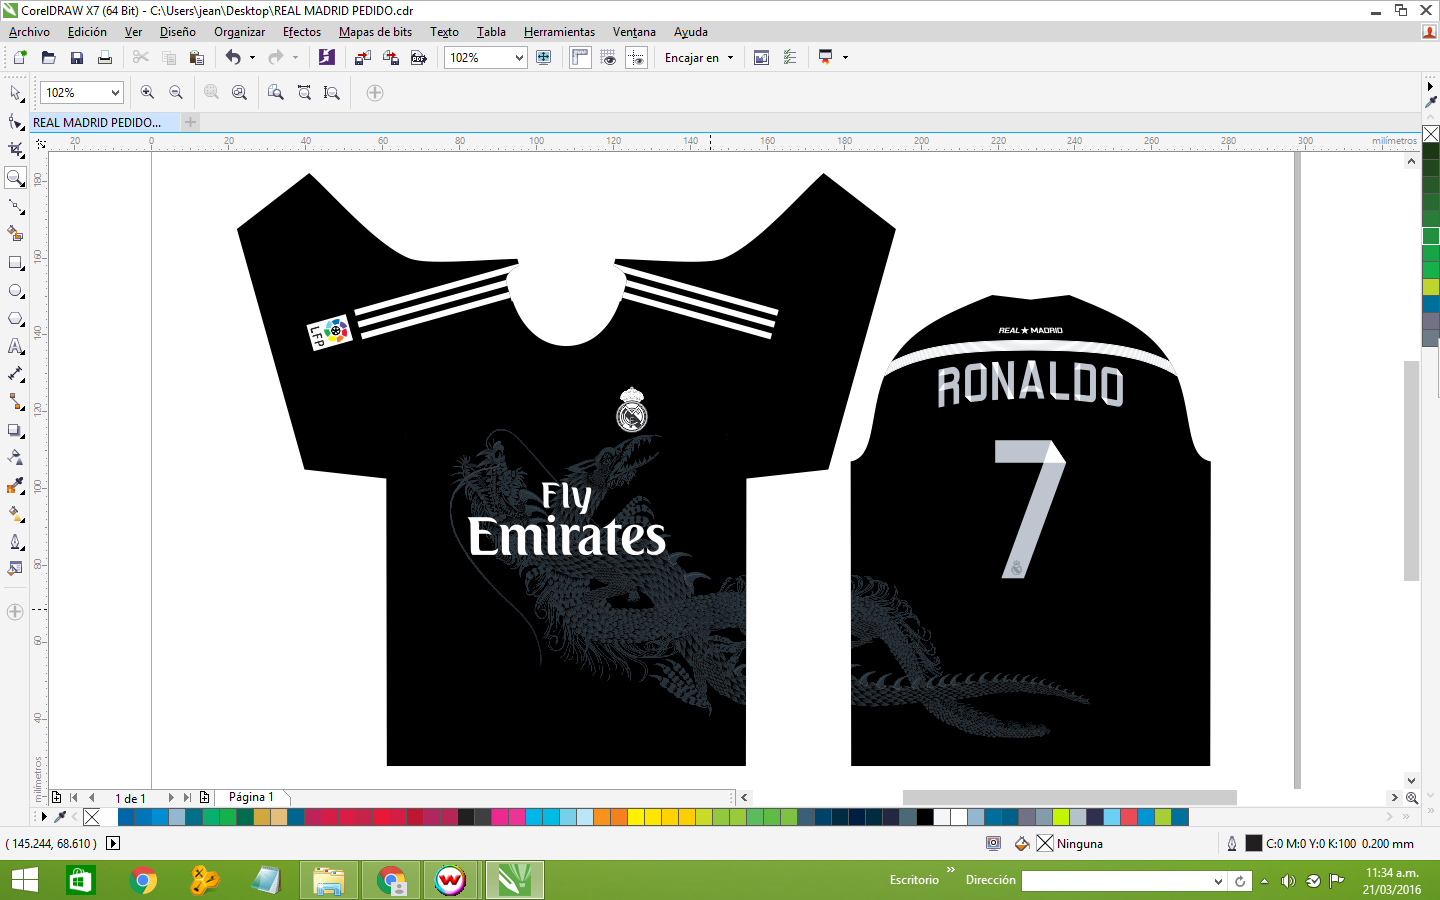Open a new document tab with plus button
Image resolution: width=1440 pixels, height=900 pixels.
tap(190, 122)
